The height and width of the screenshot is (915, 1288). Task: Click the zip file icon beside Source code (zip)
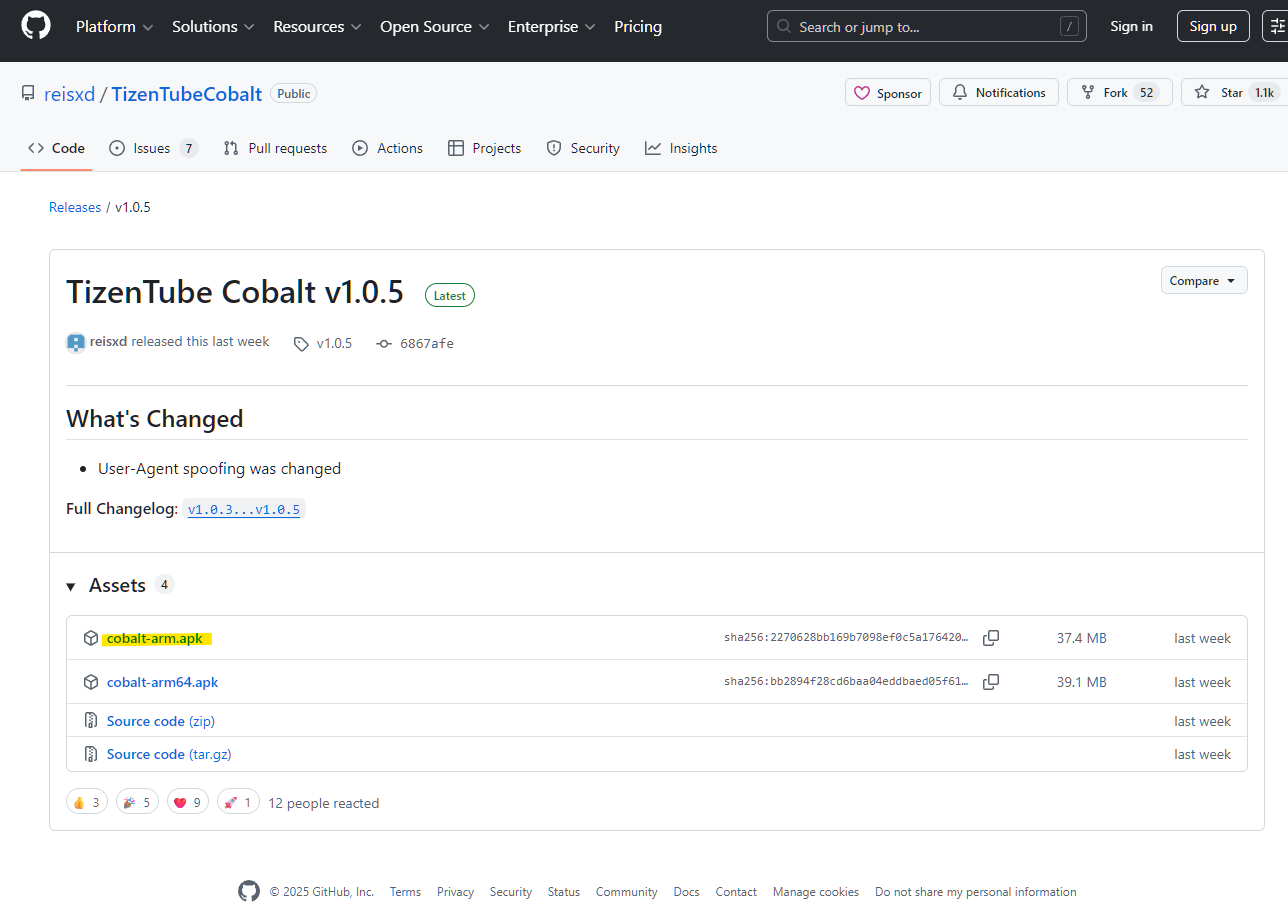pos(91,721)
